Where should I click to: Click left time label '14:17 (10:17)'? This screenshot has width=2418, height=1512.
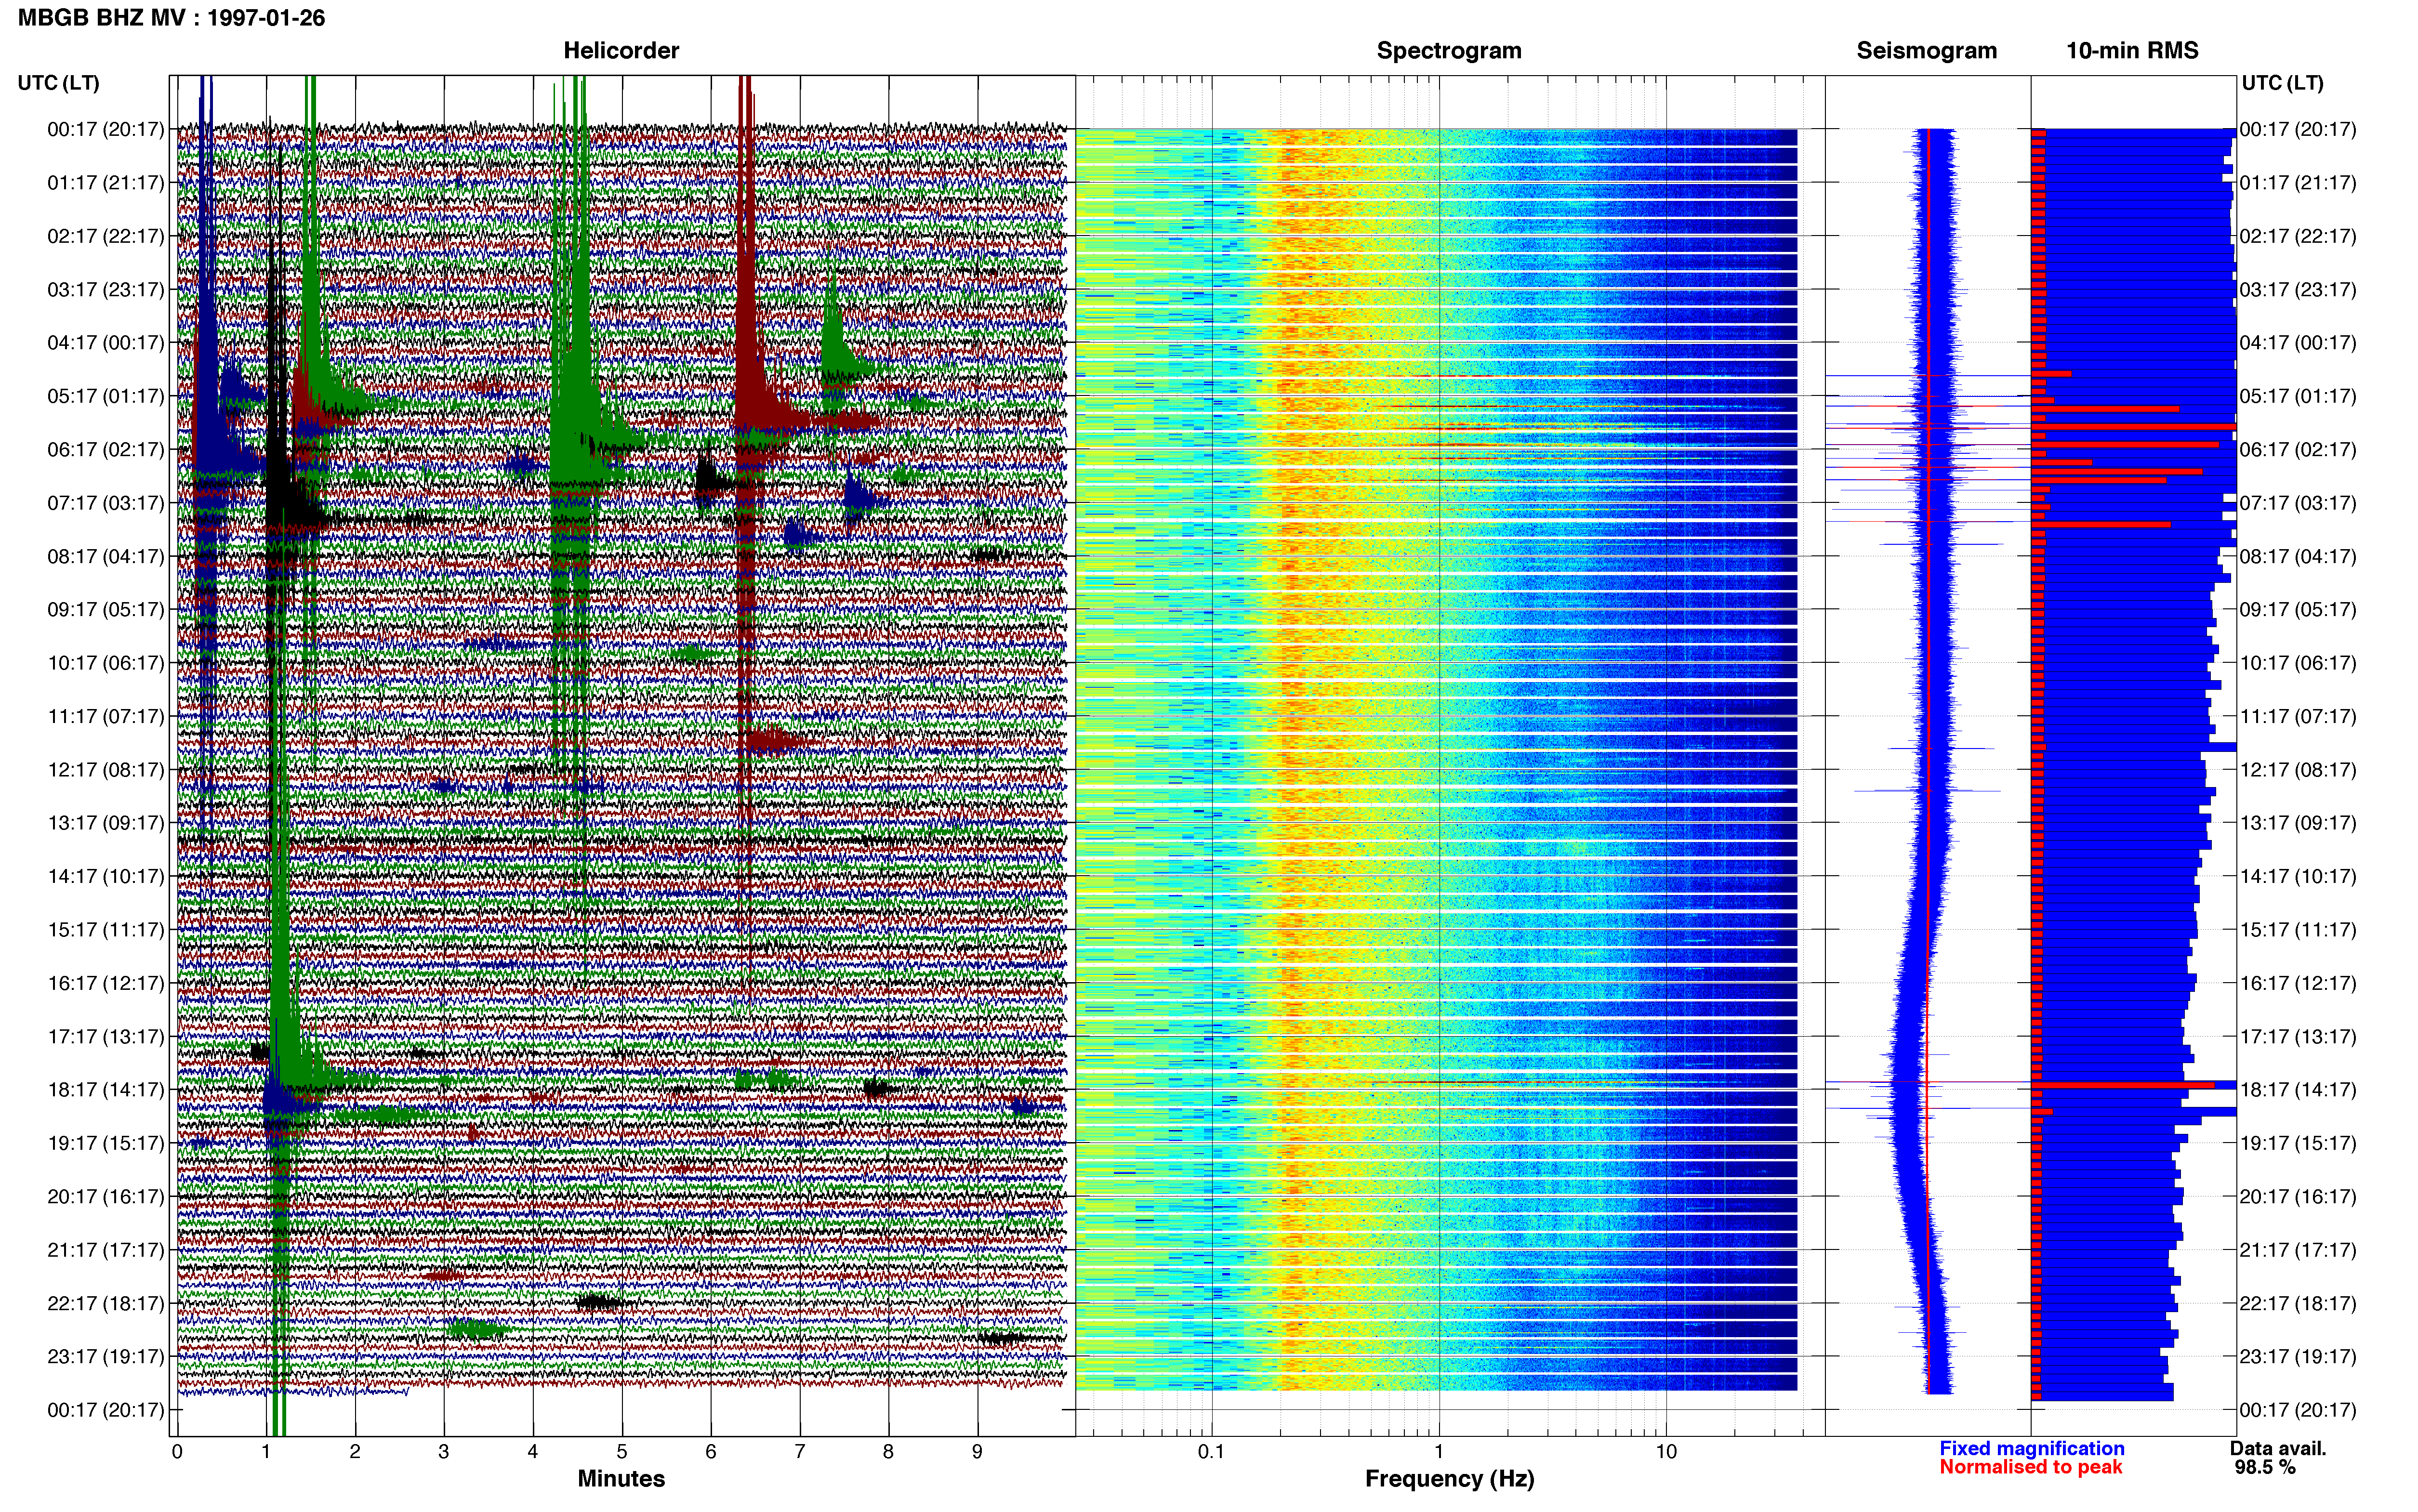[x=106, y=876]
